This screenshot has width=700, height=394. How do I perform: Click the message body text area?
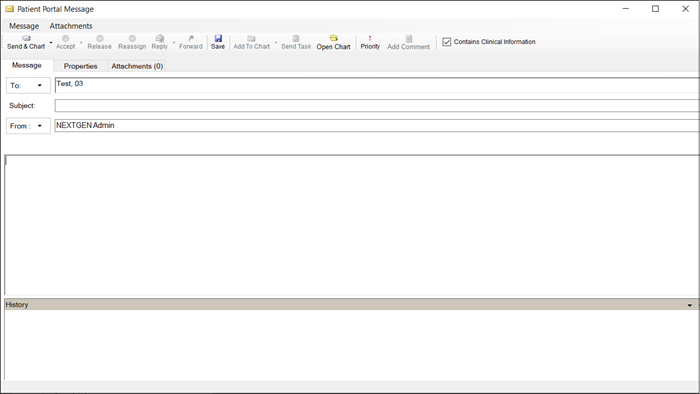coord(352,225)
